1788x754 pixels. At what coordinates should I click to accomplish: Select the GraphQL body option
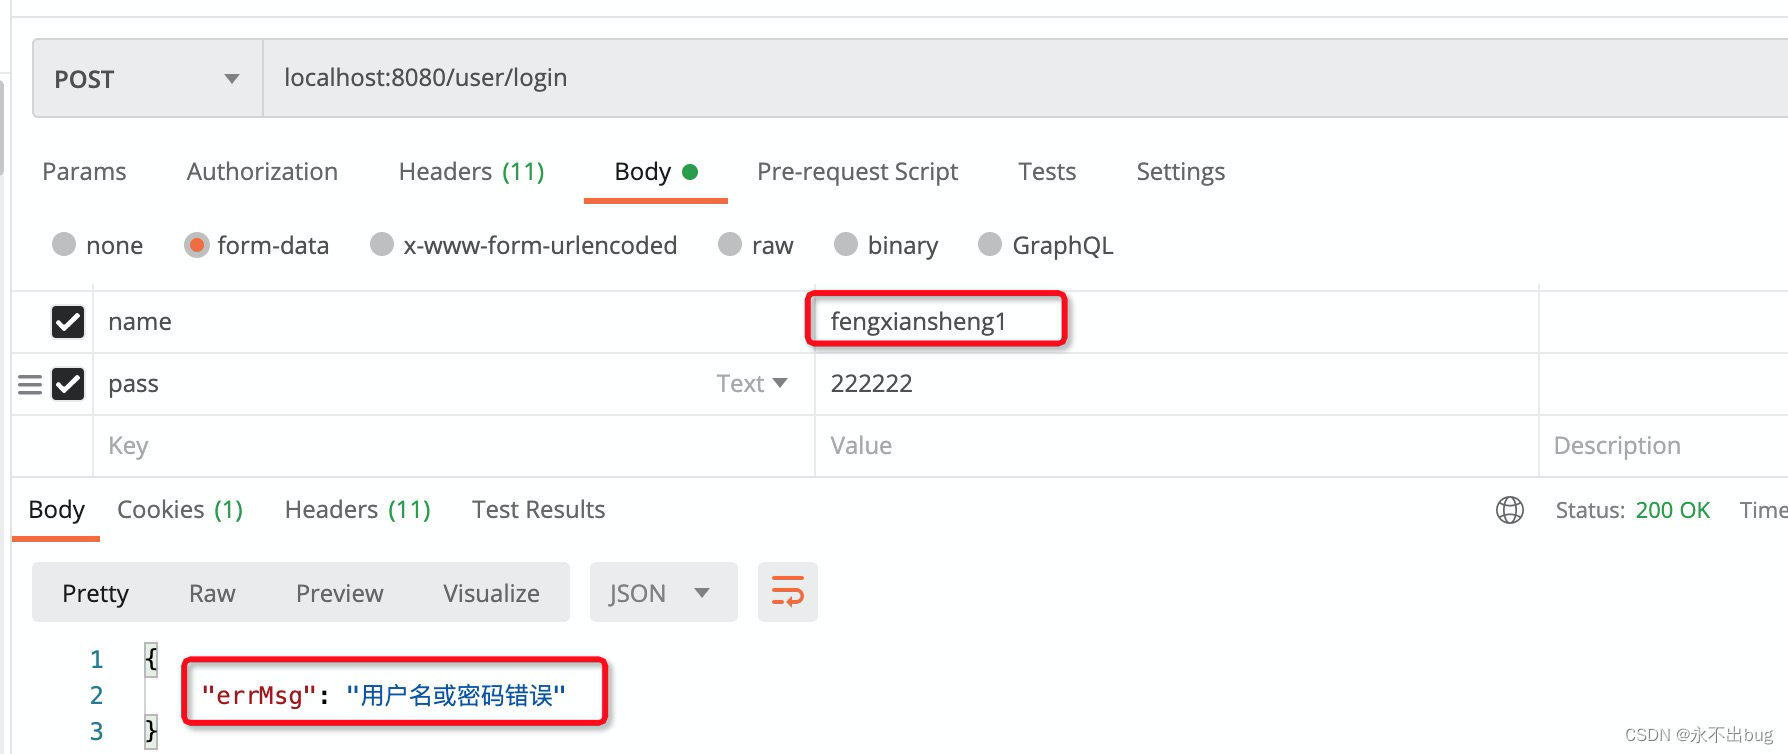click(x=991, y=245)
